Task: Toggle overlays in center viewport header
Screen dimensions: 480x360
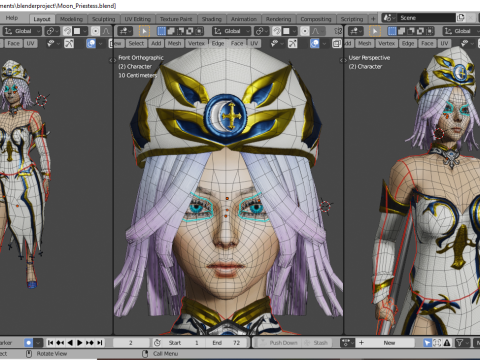Action: coord(315,43)
